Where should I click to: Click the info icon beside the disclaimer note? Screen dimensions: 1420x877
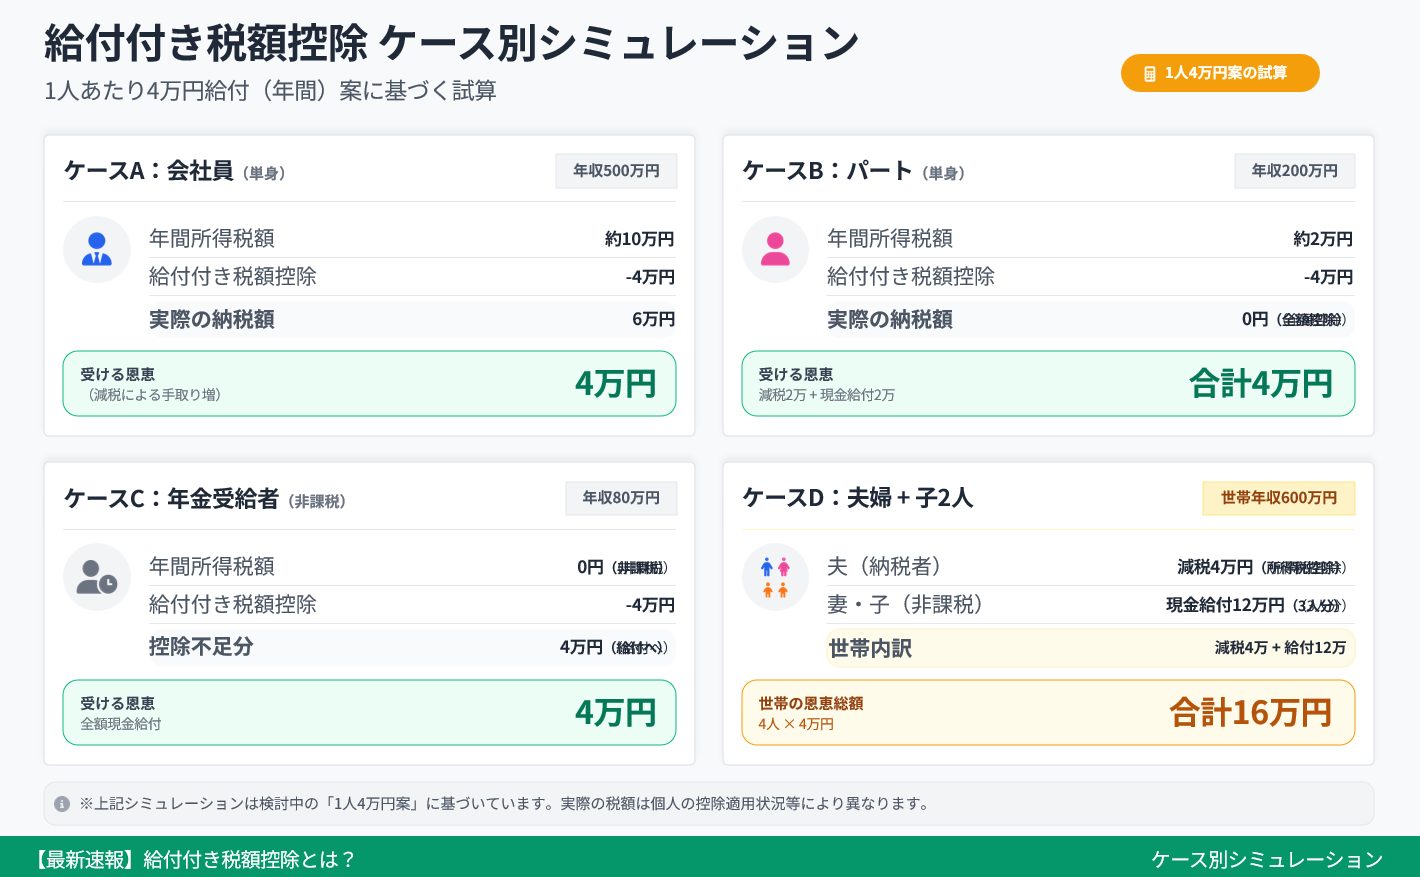(62, 804)
